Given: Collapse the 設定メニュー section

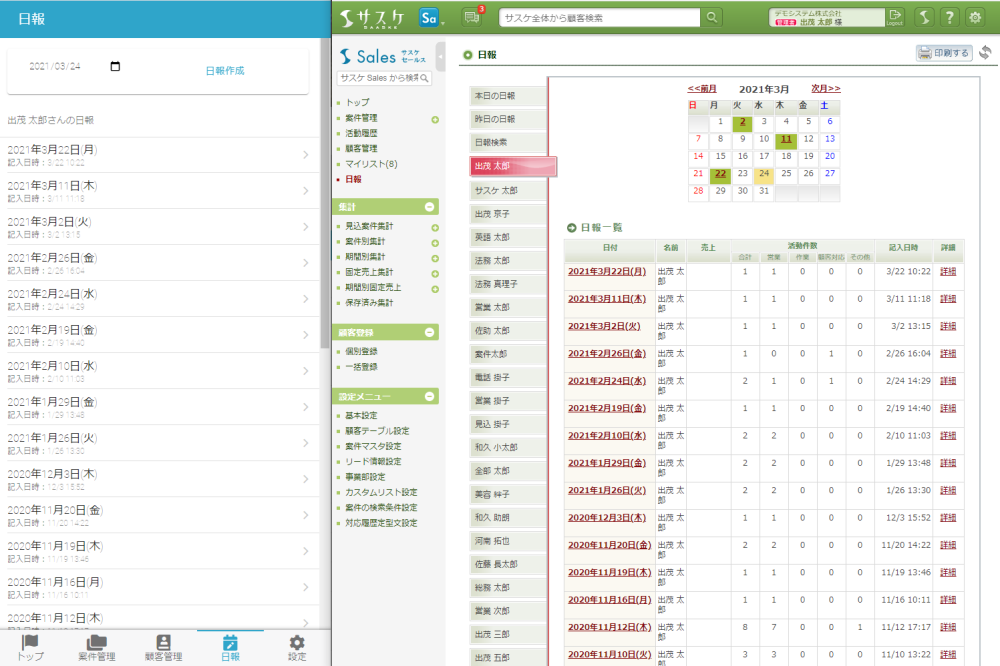Looking at the screenshot, I should pos(430,397).
